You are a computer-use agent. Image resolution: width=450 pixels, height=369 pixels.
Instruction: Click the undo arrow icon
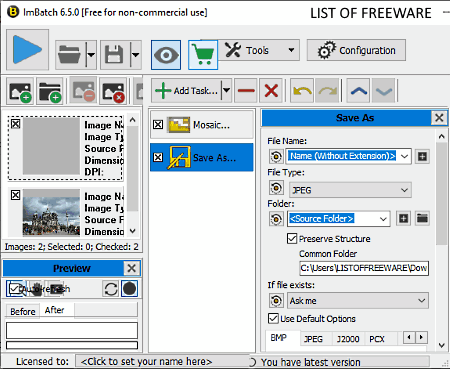tap(302, 90)
